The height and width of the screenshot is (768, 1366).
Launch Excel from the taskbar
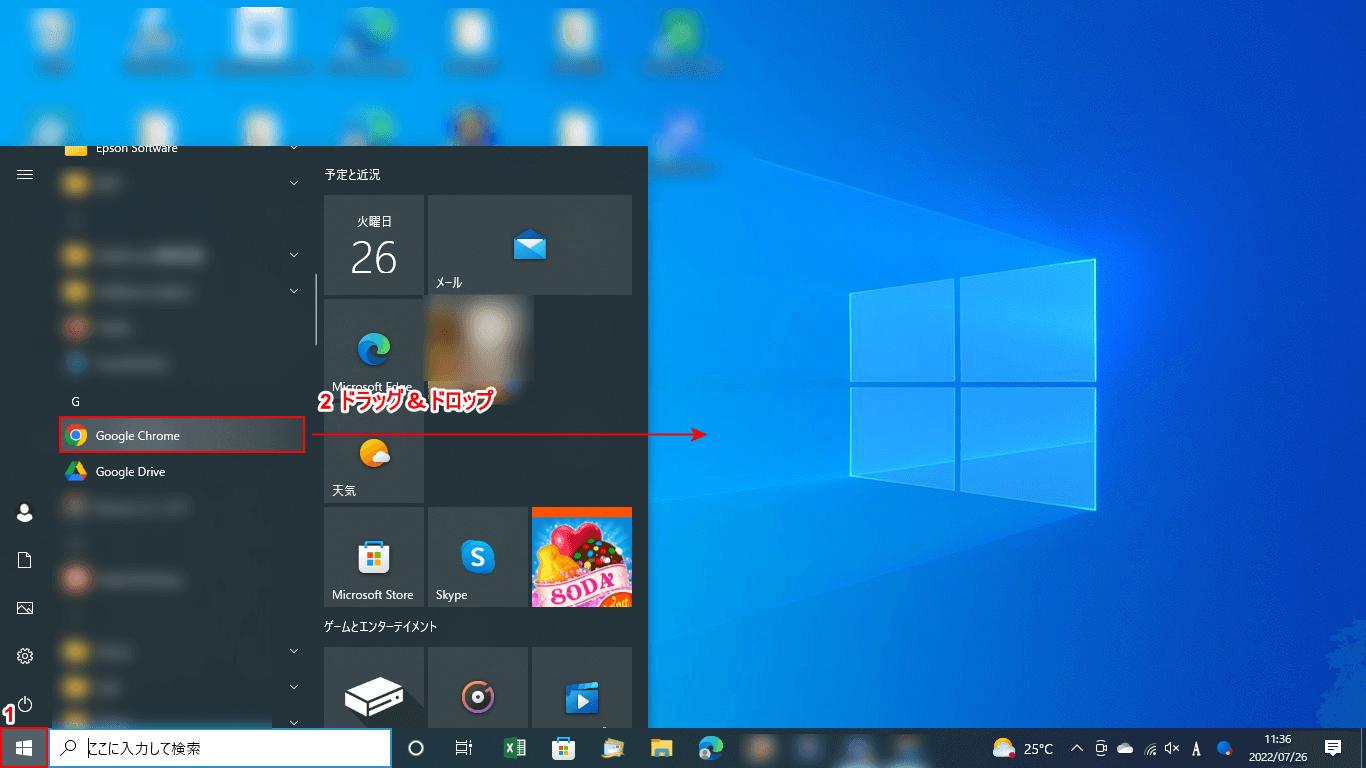pos(514,748)
